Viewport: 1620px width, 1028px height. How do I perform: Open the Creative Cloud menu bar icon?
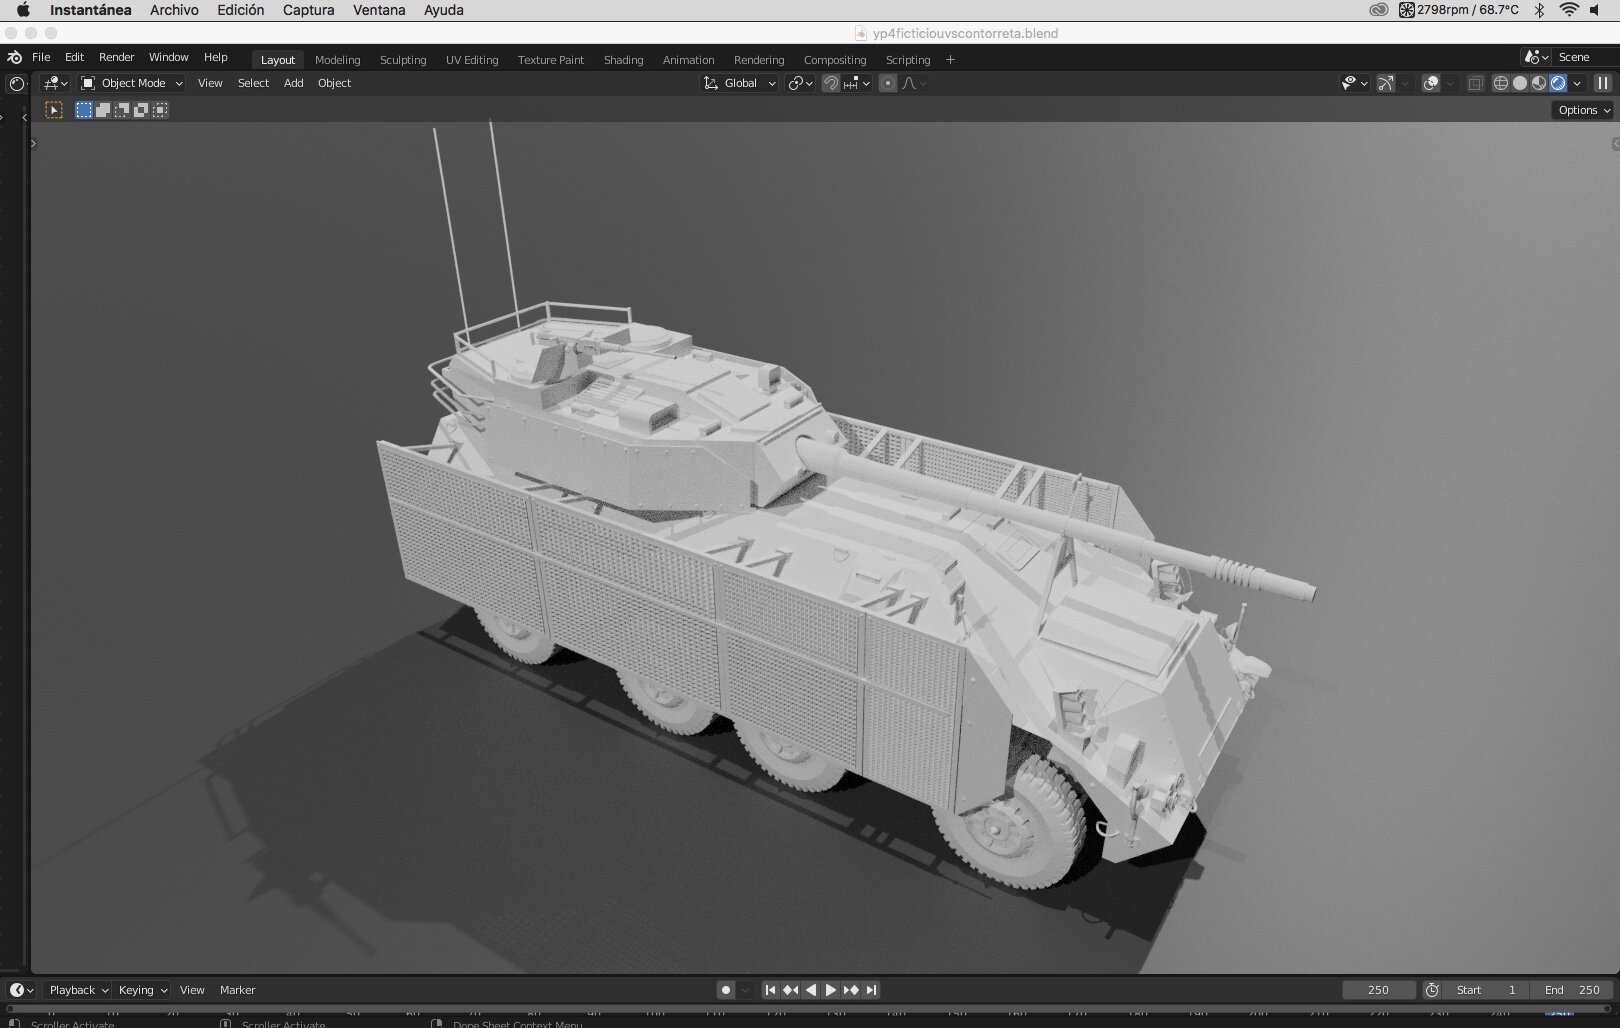click(x=1379, y=10)
